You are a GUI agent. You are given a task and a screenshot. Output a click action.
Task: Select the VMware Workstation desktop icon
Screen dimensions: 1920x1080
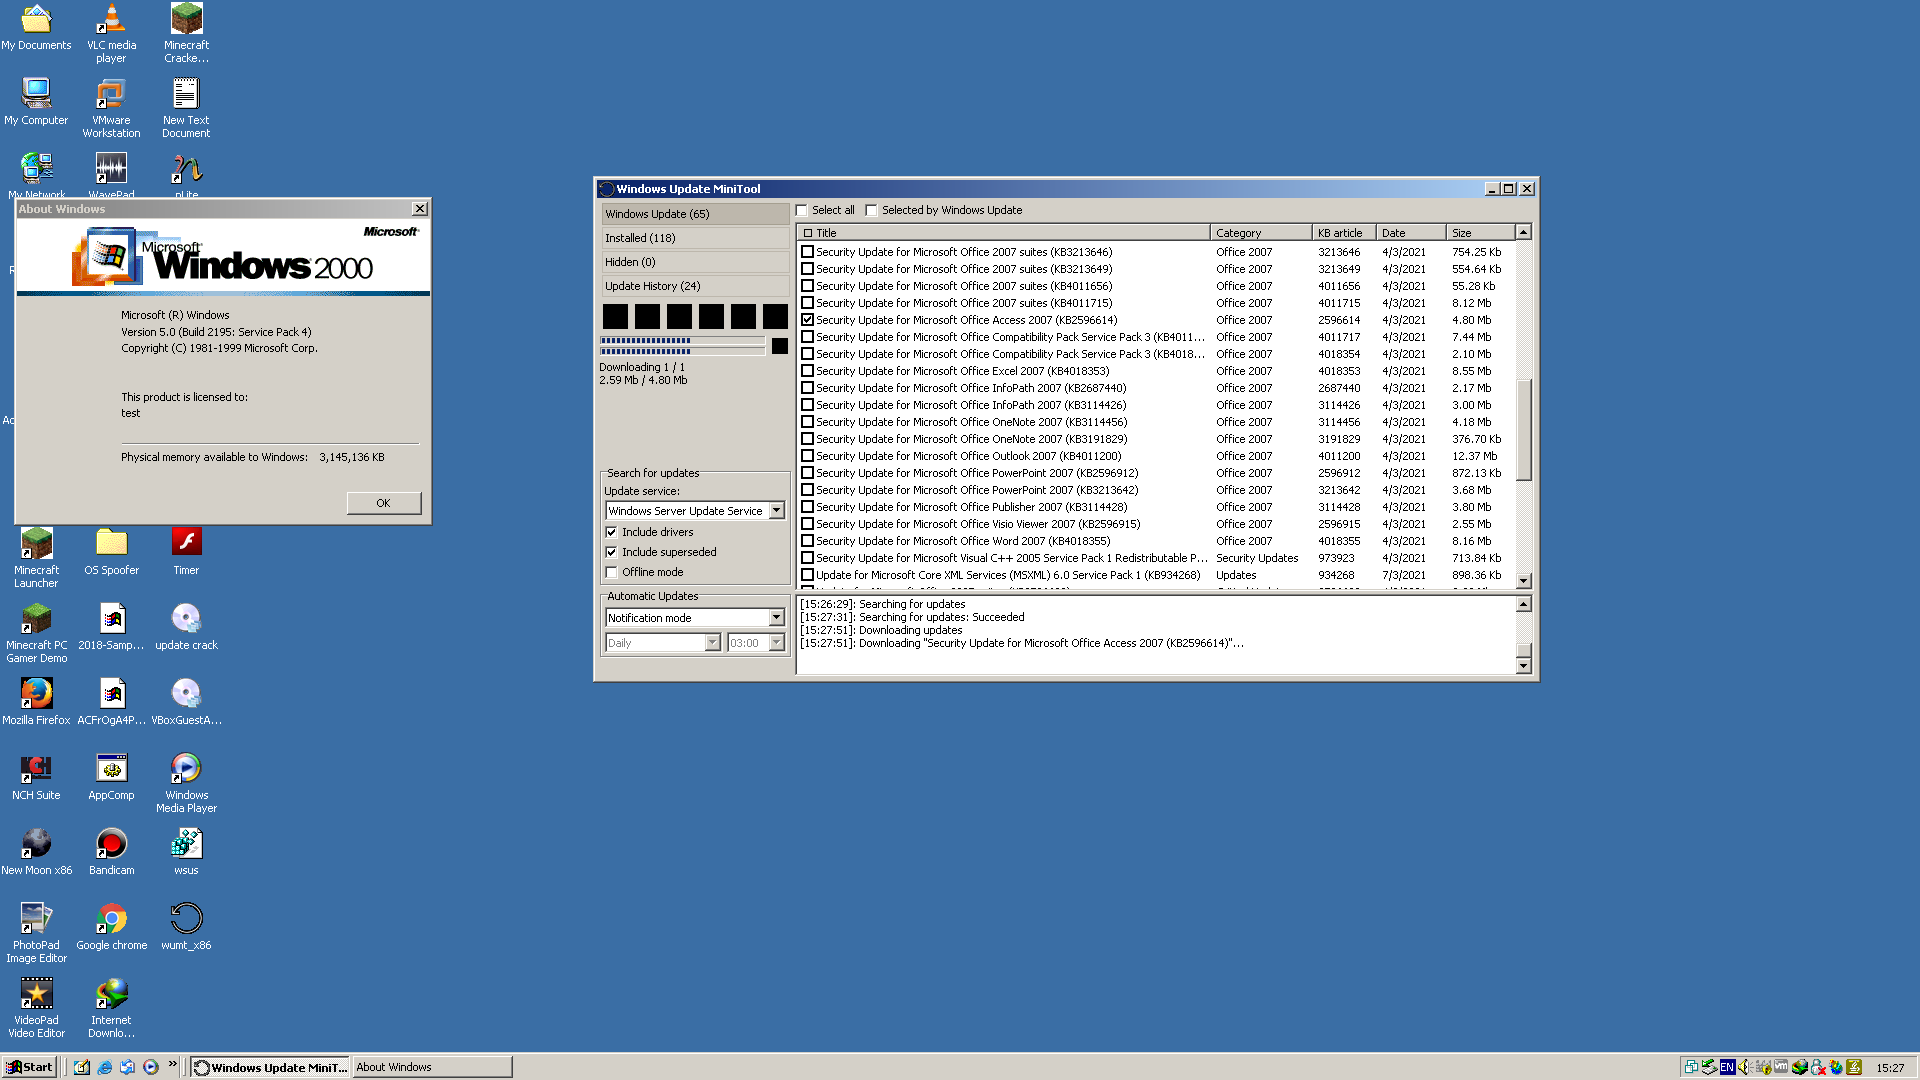pos(111,108)
